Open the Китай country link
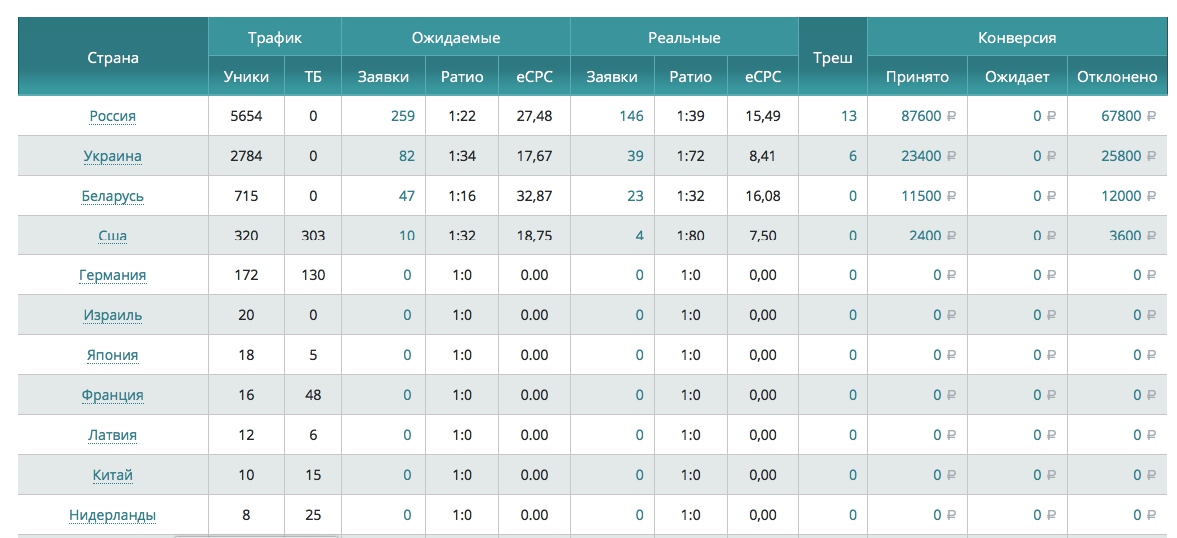 click(113, 475)
